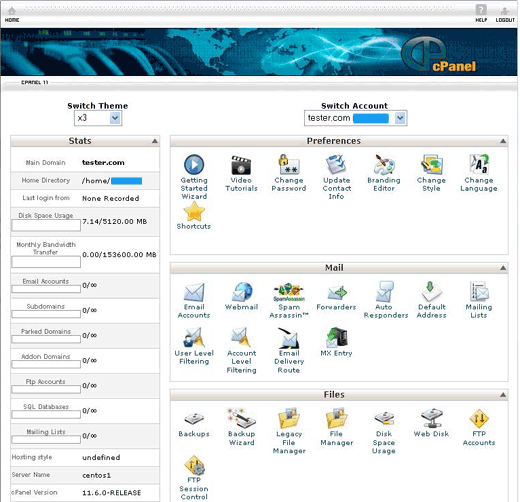Go to Home in top bar
This screenshot has width=520, height=502.
pyautogui.click(x=12, y=14)
